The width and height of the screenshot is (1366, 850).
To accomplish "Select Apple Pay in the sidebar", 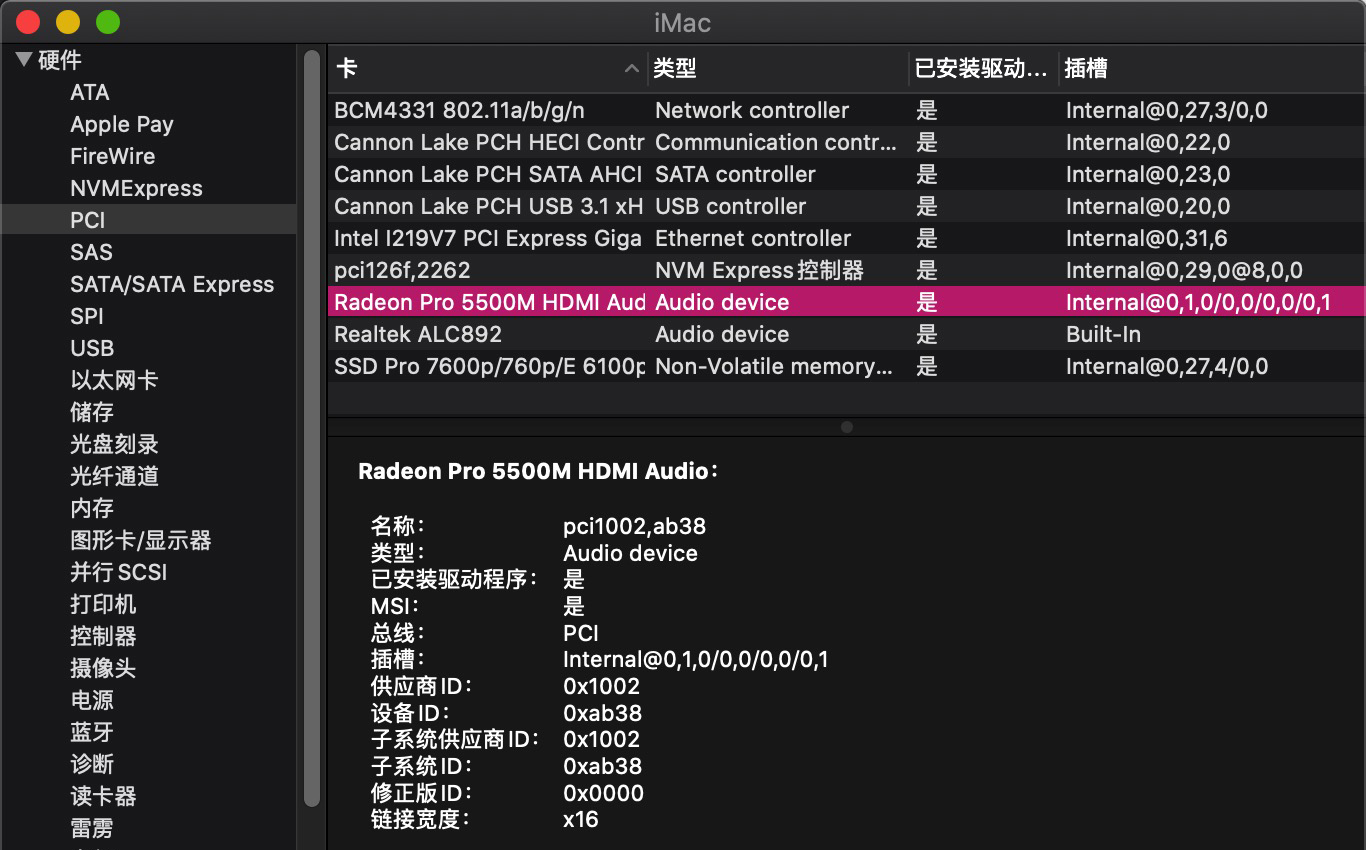I will 122,124.
